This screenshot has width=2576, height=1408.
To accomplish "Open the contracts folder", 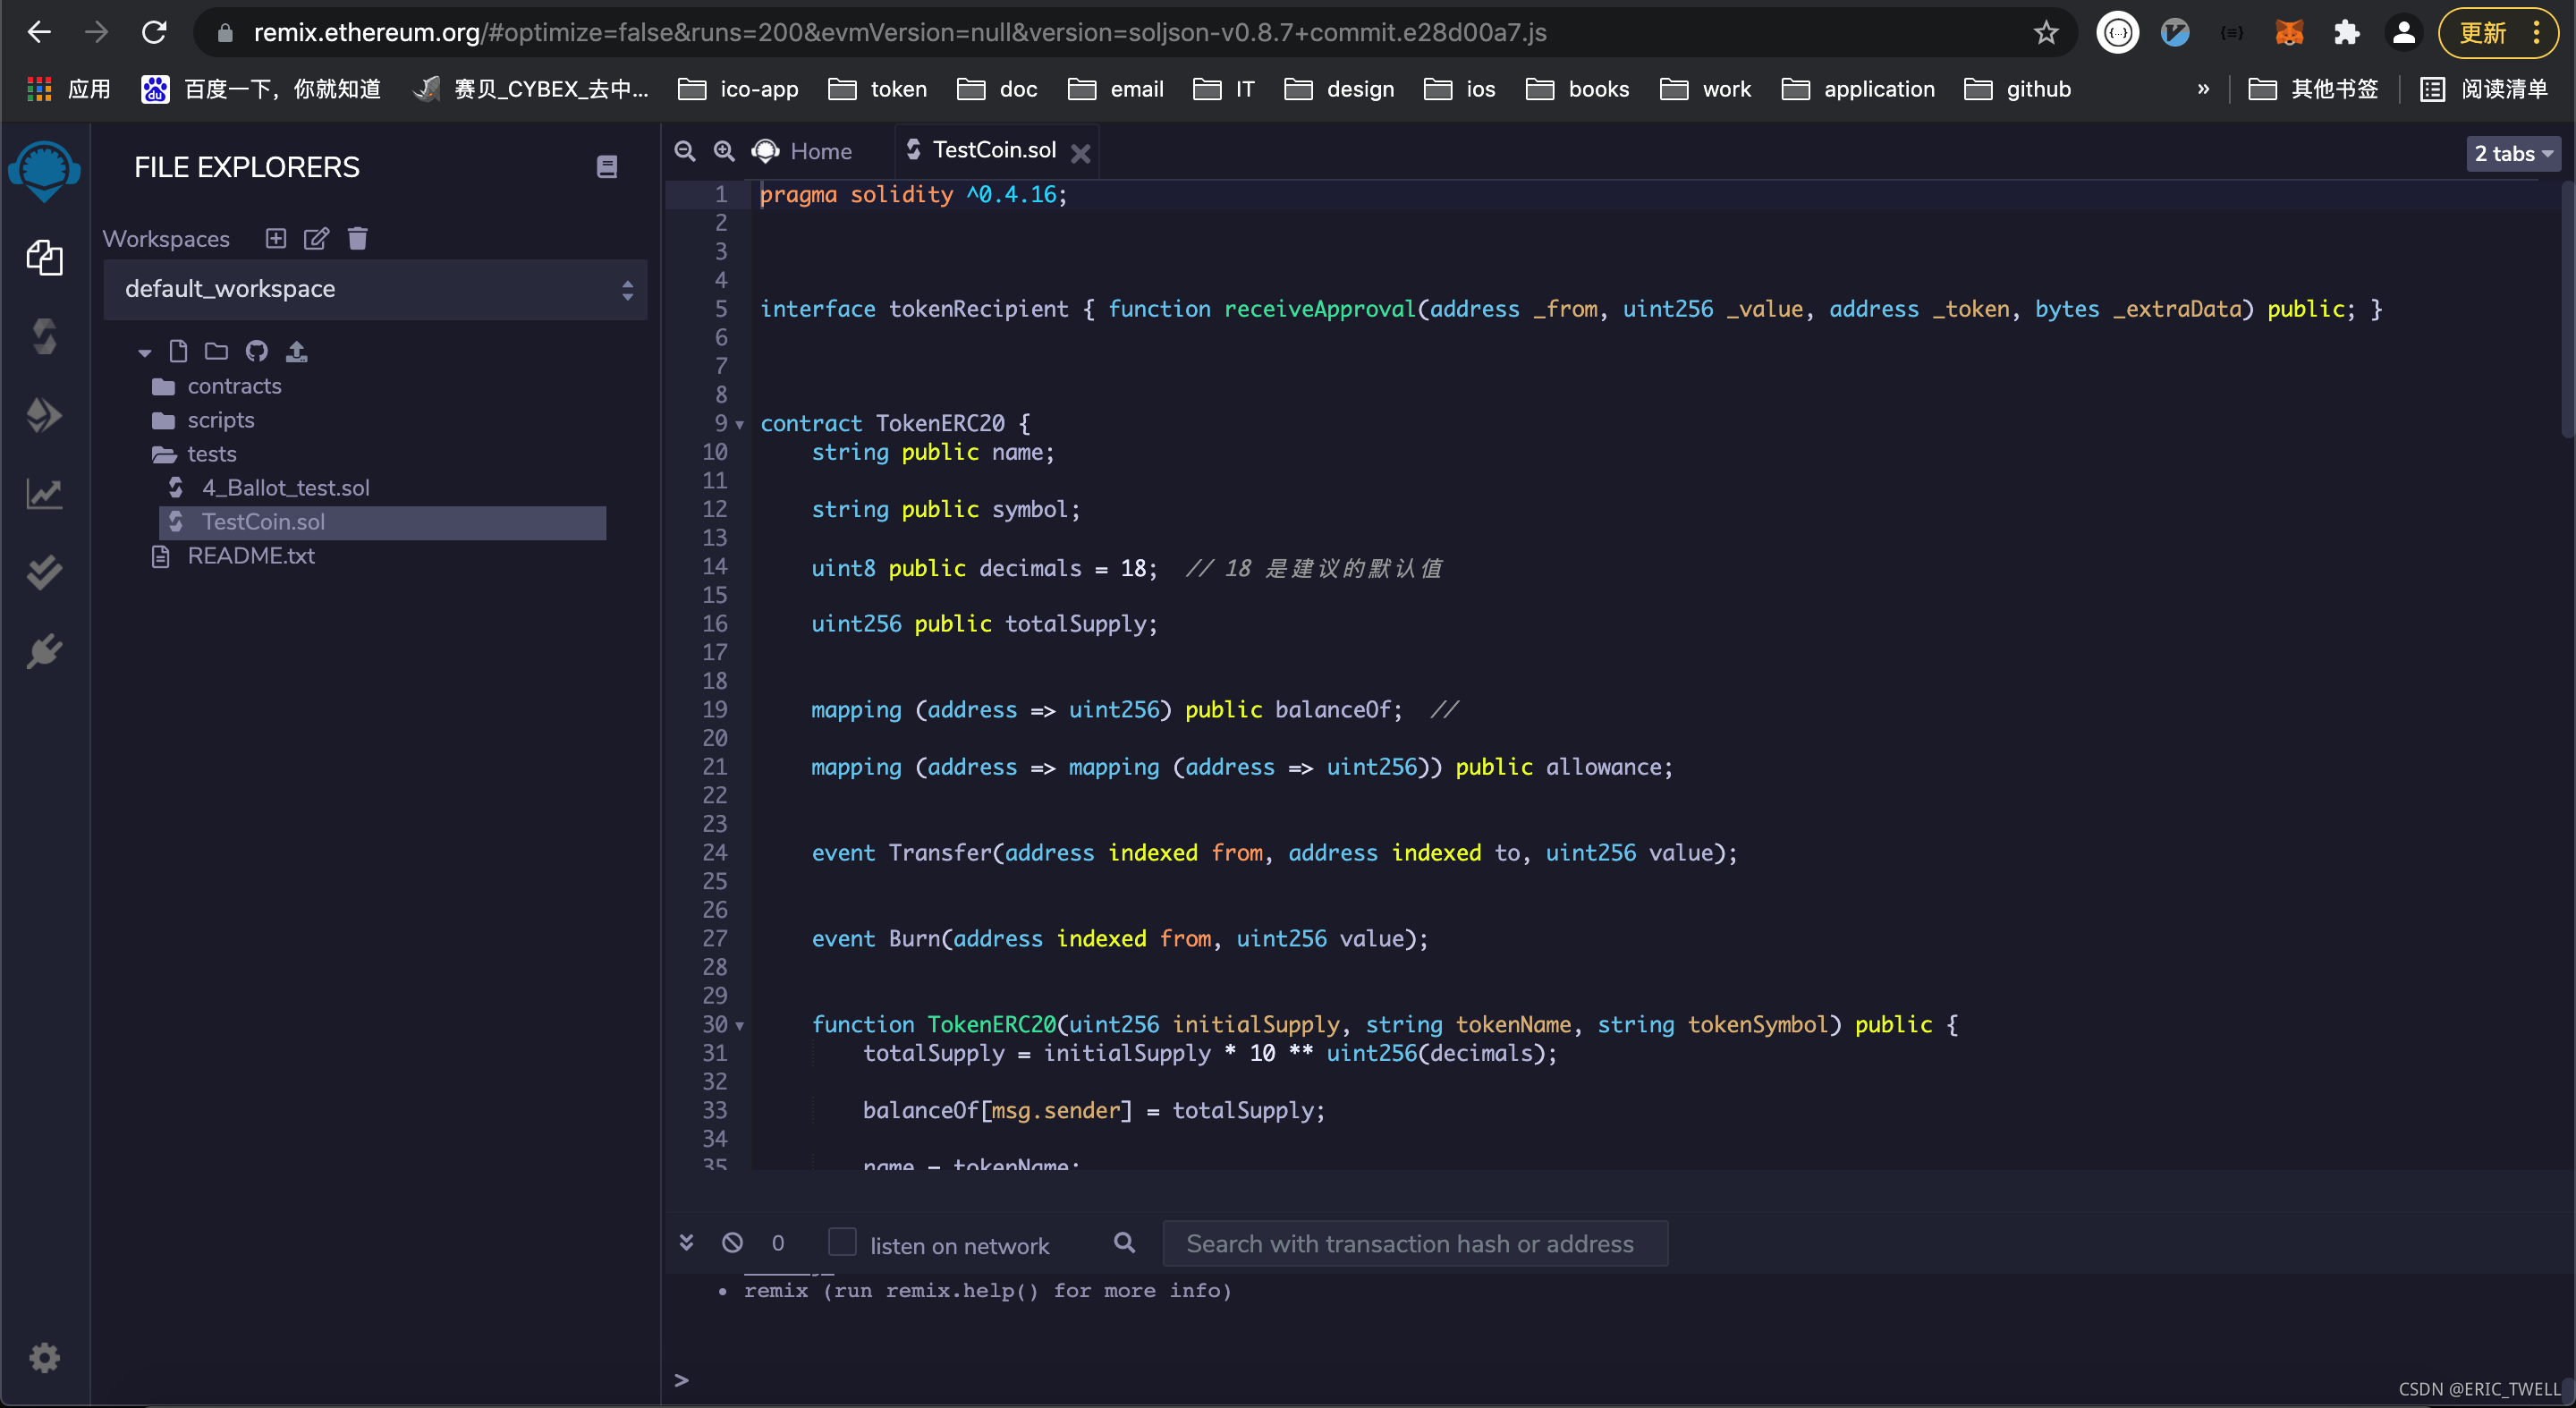I will pos(234,386).
